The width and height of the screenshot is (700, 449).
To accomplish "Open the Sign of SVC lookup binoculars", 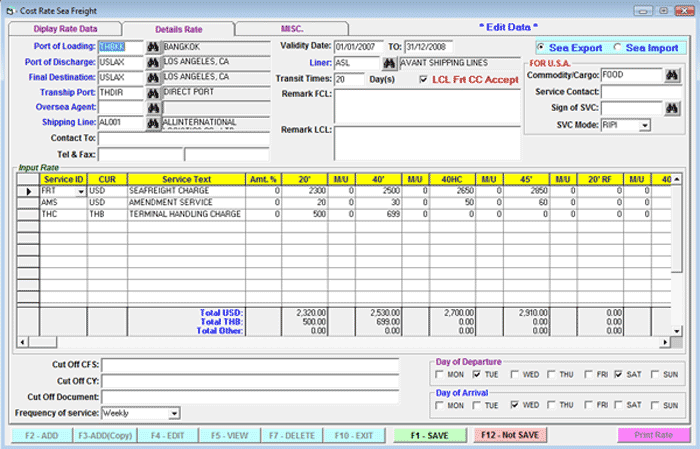I will click(x=672, y=108).
